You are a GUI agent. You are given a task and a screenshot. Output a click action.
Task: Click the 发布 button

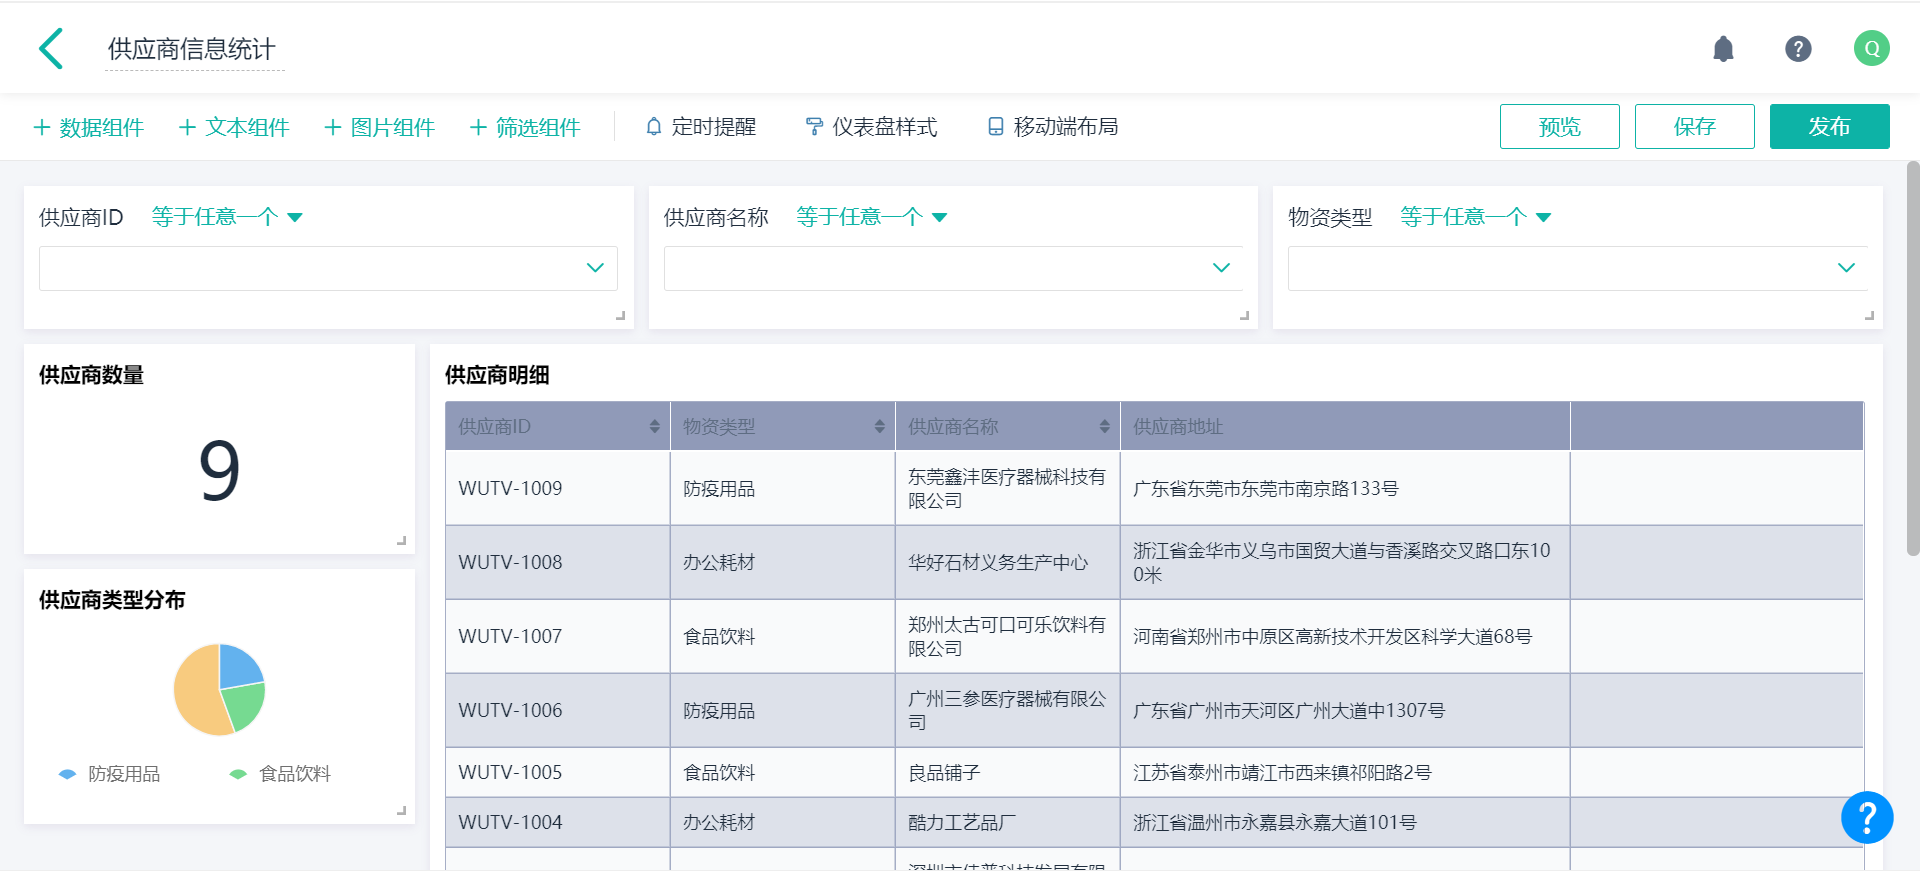pyautogui.click(x=1828, y=127)
